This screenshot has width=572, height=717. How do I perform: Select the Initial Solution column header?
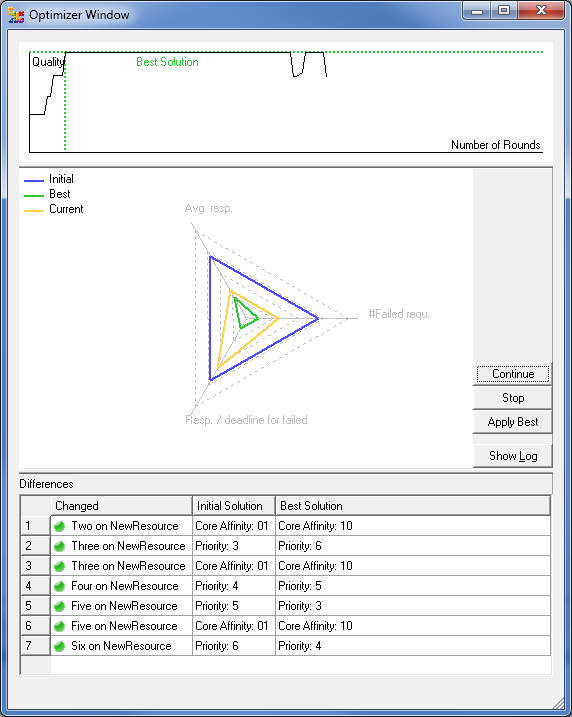[x=234, y=506]
